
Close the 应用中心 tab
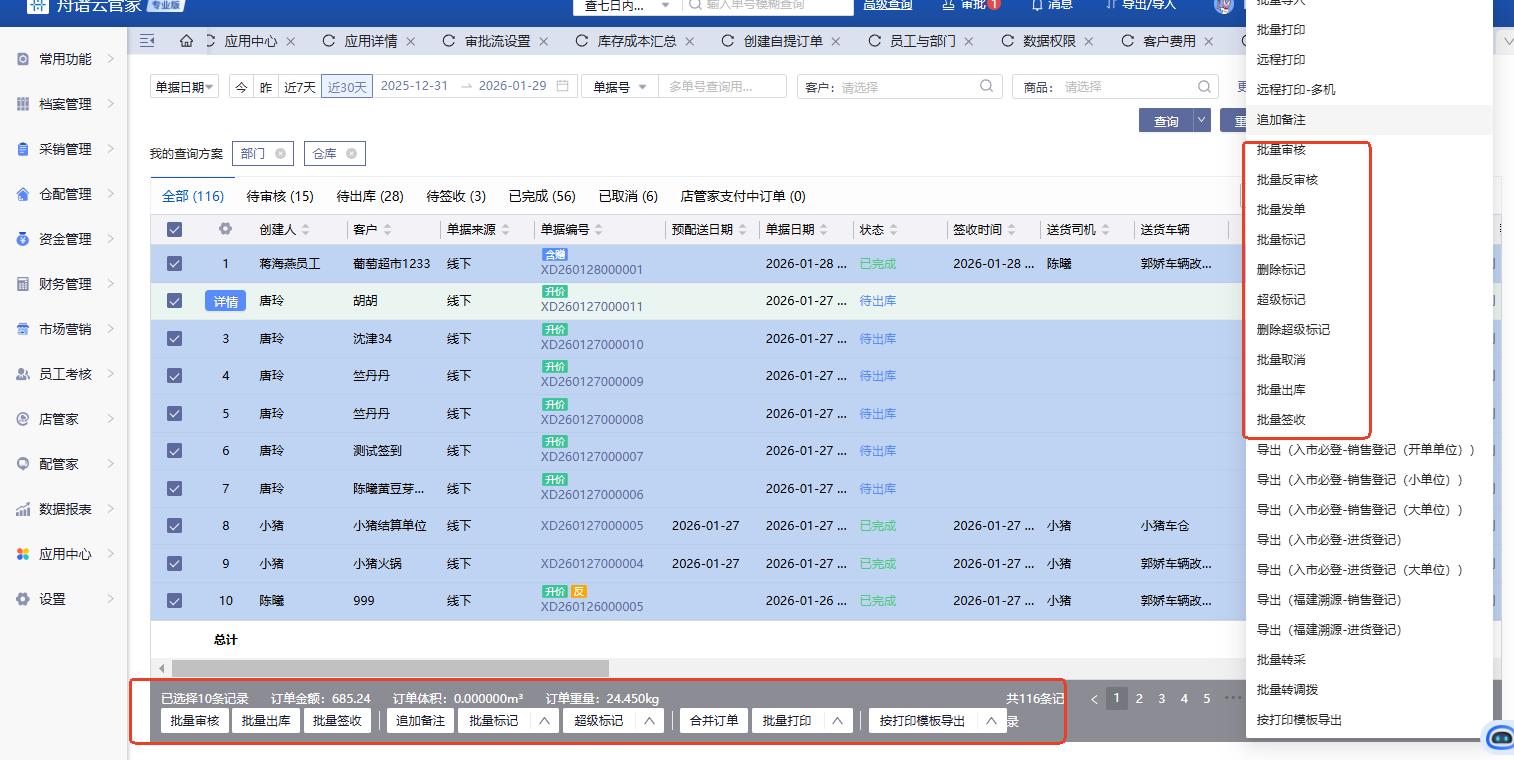[x=290, y=42]
